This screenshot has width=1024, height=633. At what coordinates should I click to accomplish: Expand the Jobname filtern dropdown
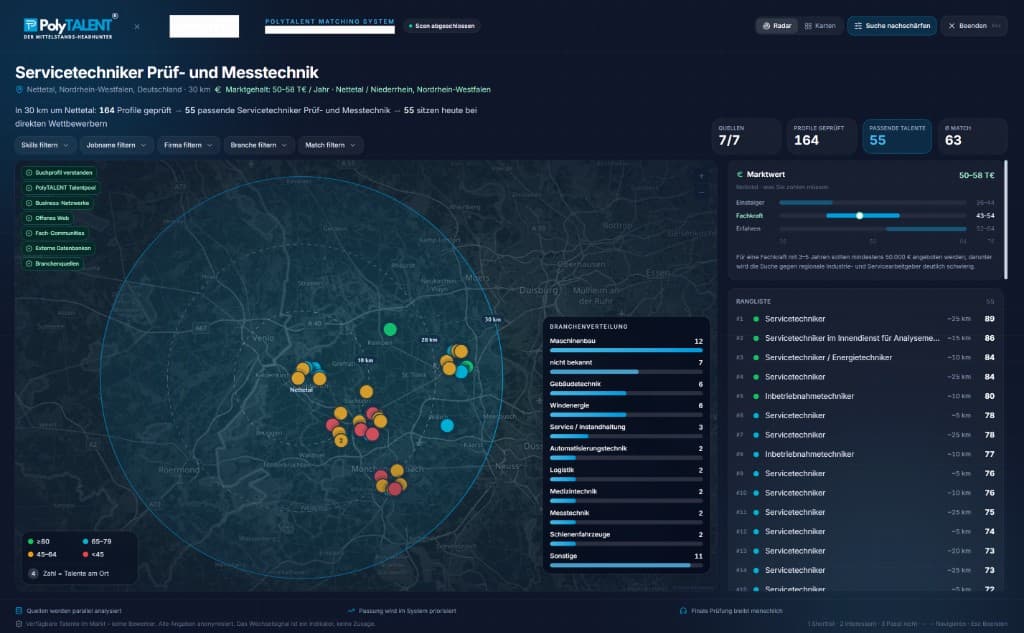click(116, 145)
